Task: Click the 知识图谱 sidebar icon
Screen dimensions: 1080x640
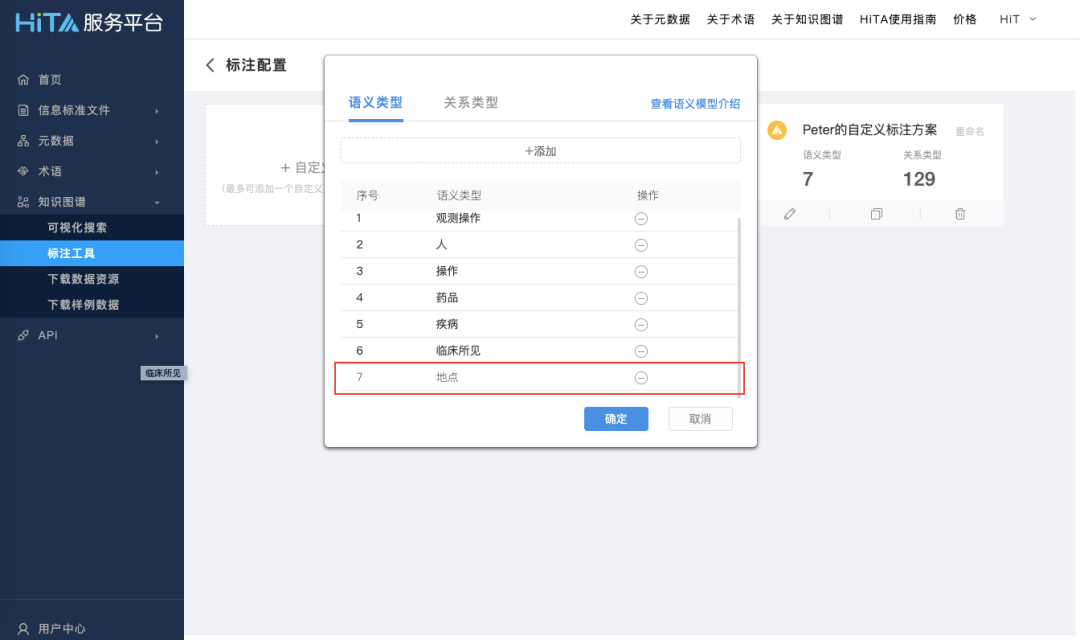Action: pyautogui.click(x=23, y=202)
